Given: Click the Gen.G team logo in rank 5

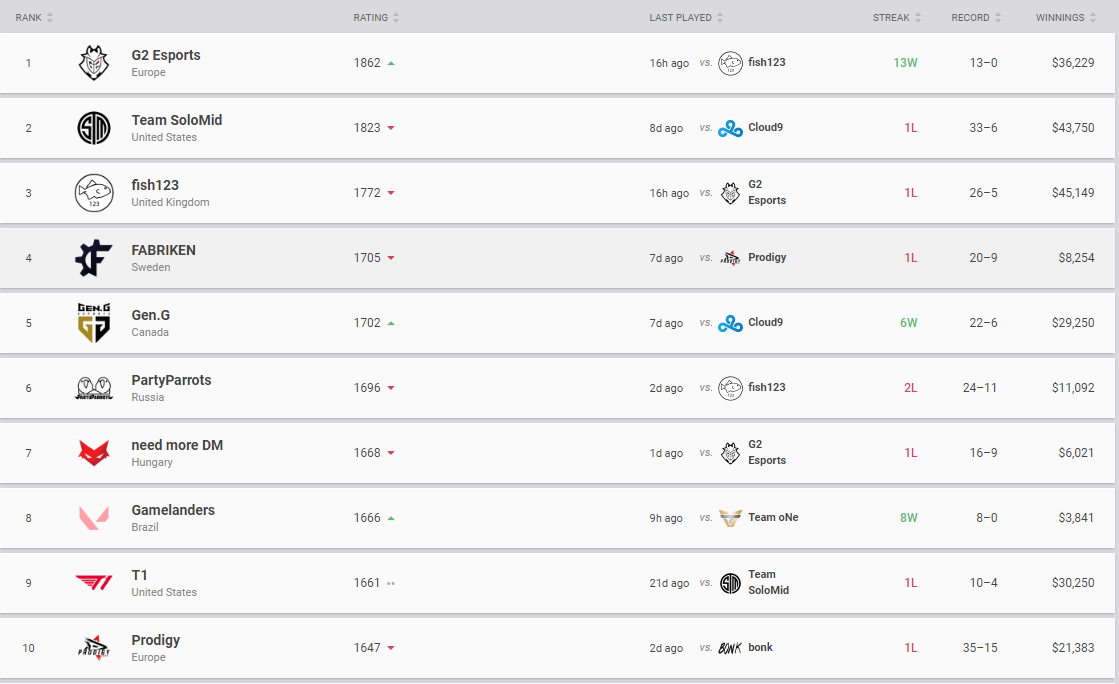Looking at the screenshot, I should click(x=93, y=323).
